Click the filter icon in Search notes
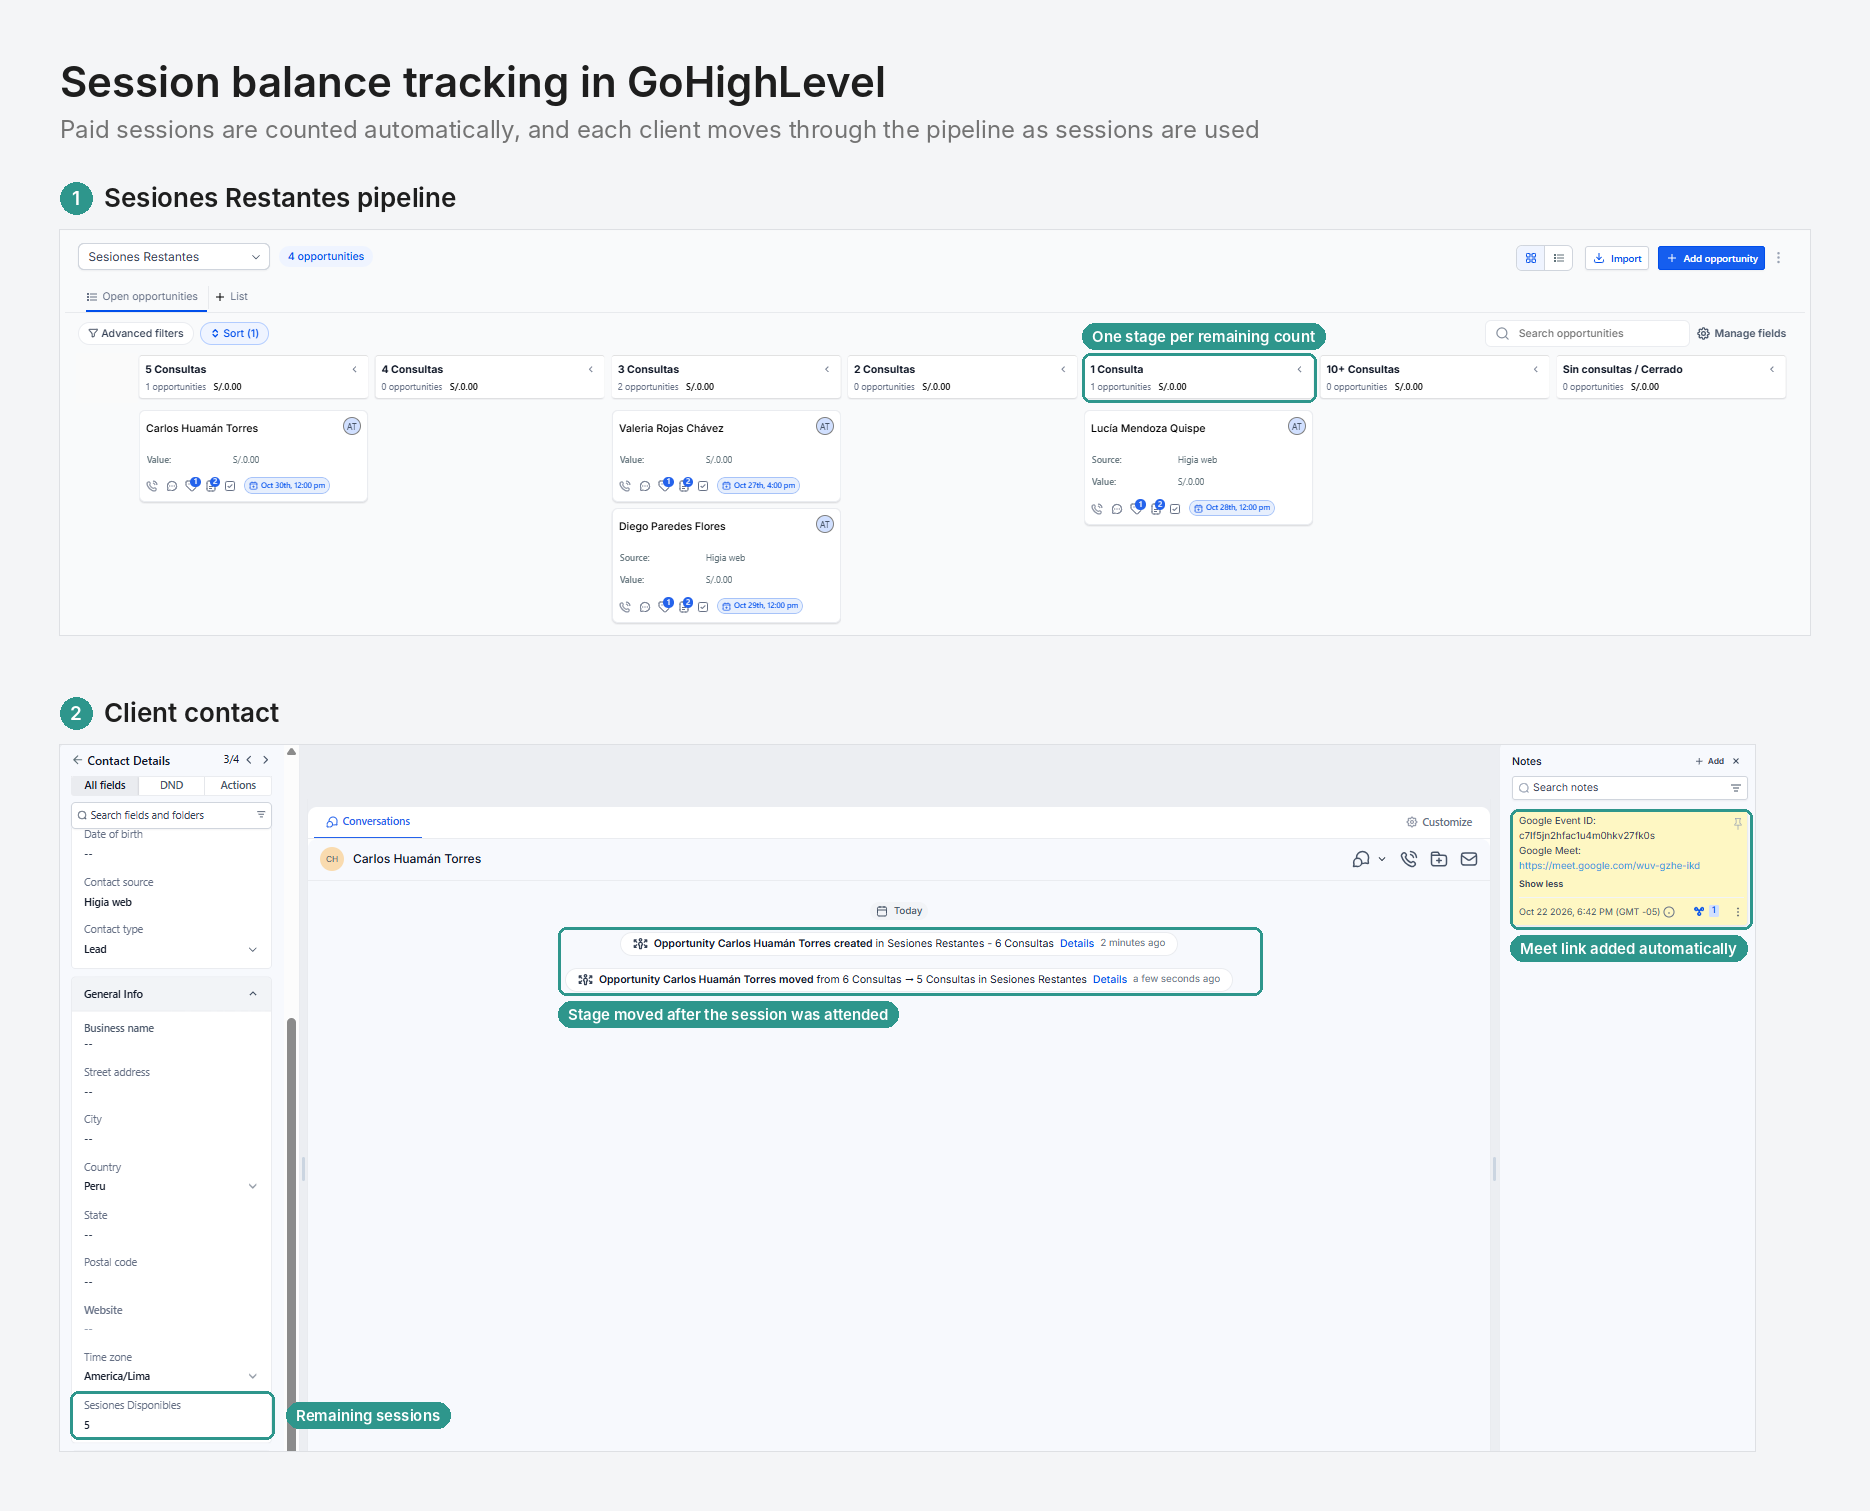 (x=1736, y=788)
